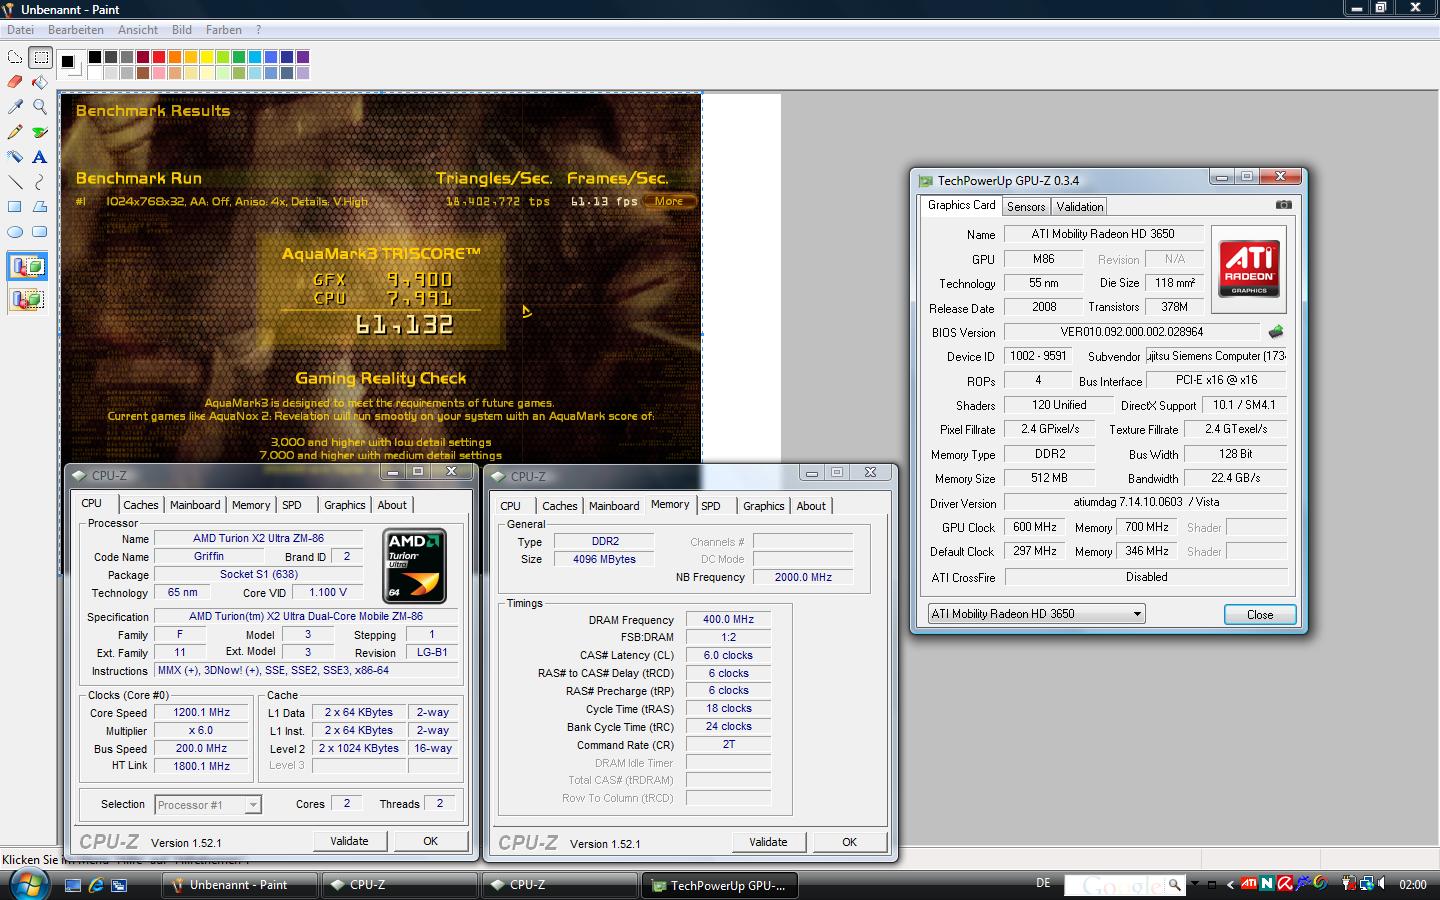Choose the Airbrush spray tool
Image resolution: width=1440 pixels, height=900 pixels.
[15, 157]
